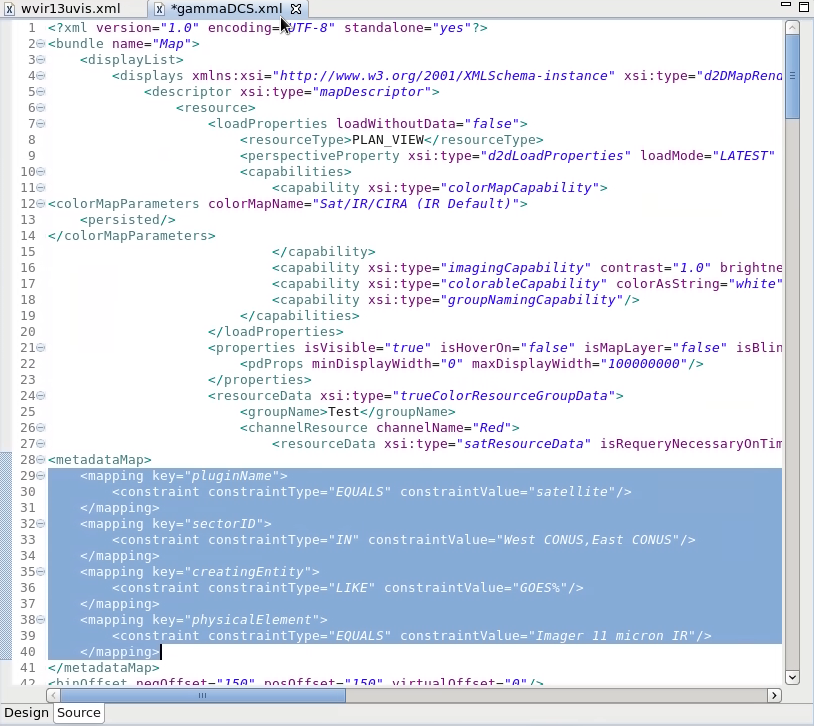The image size is (814, 726).
Task: Collapse the resource element on line 6
Action: pyautogui.click(x=40, y=108)
